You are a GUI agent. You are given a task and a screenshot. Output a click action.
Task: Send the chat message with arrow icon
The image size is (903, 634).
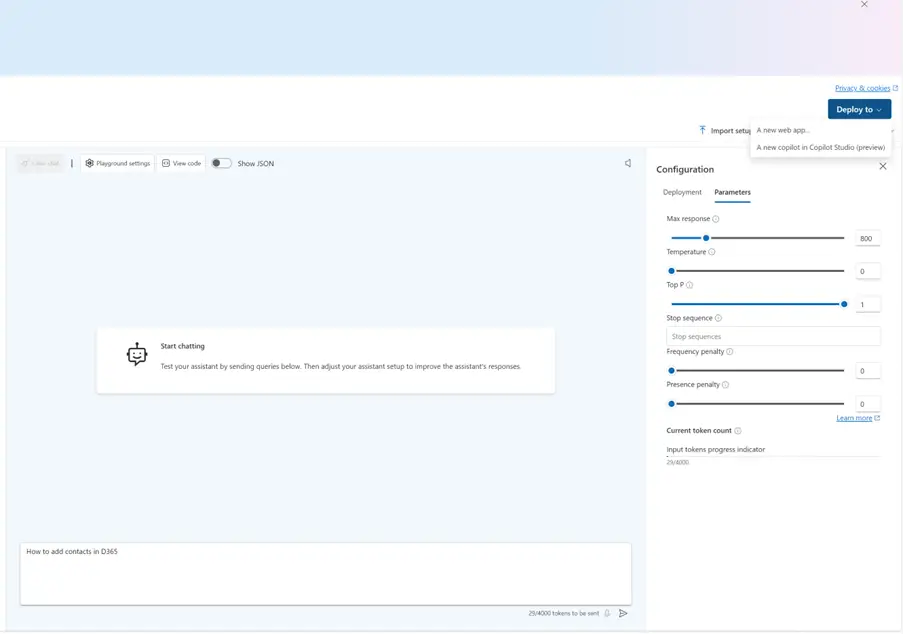pos(623,613)
